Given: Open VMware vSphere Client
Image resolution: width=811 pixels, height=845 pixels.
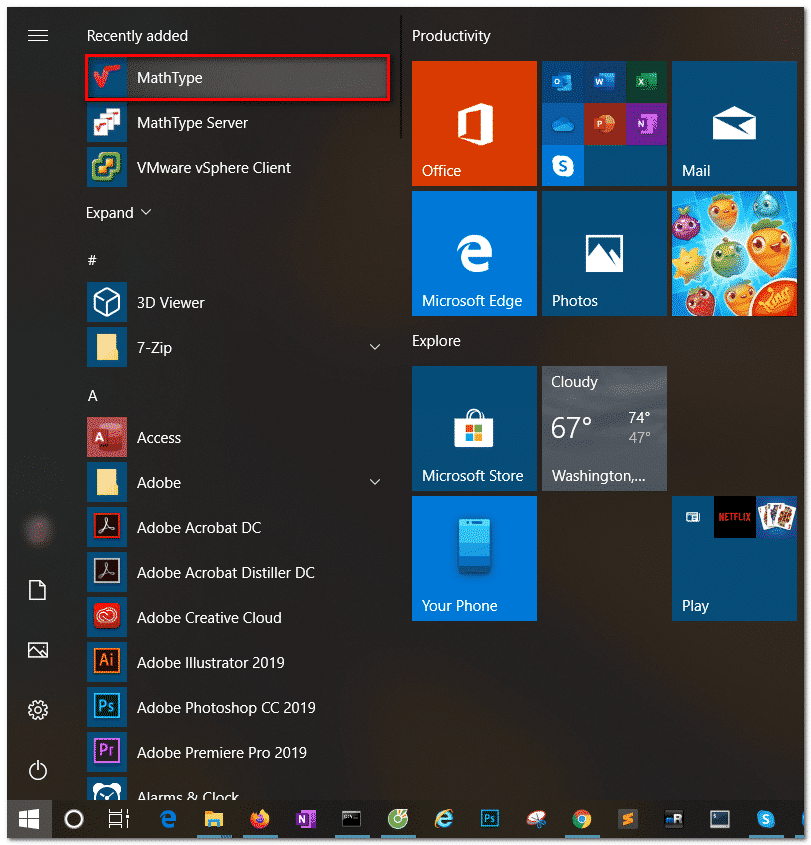Looking at the screenshot, I should click(213, 168).
